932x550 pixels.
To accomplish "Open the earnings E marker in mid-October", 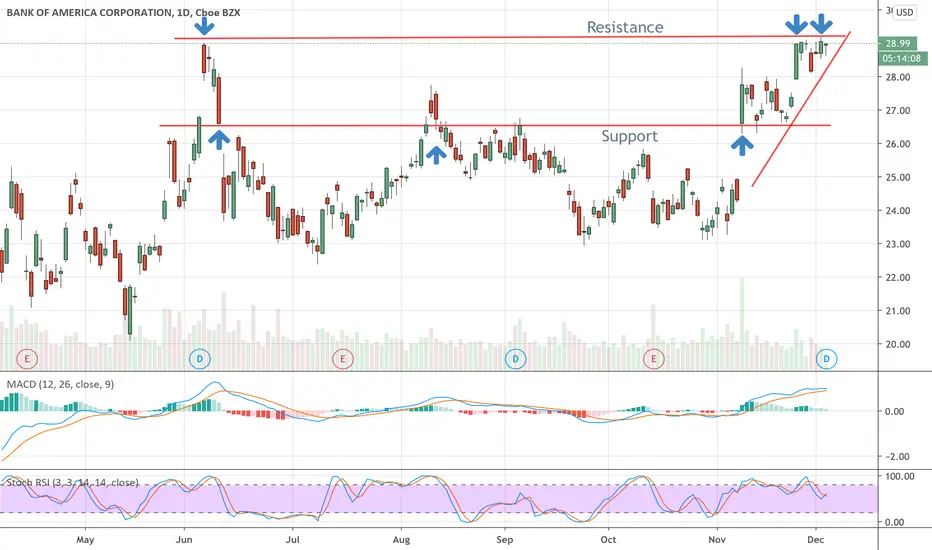I will tap(654, 359).
